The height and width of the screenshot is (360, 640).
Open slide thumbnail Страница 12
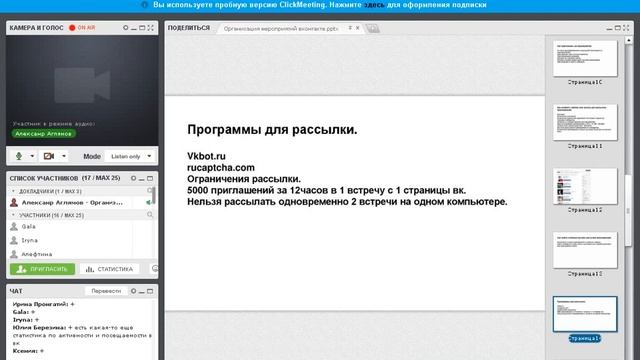pyautogui.click(x=585, y=186)
